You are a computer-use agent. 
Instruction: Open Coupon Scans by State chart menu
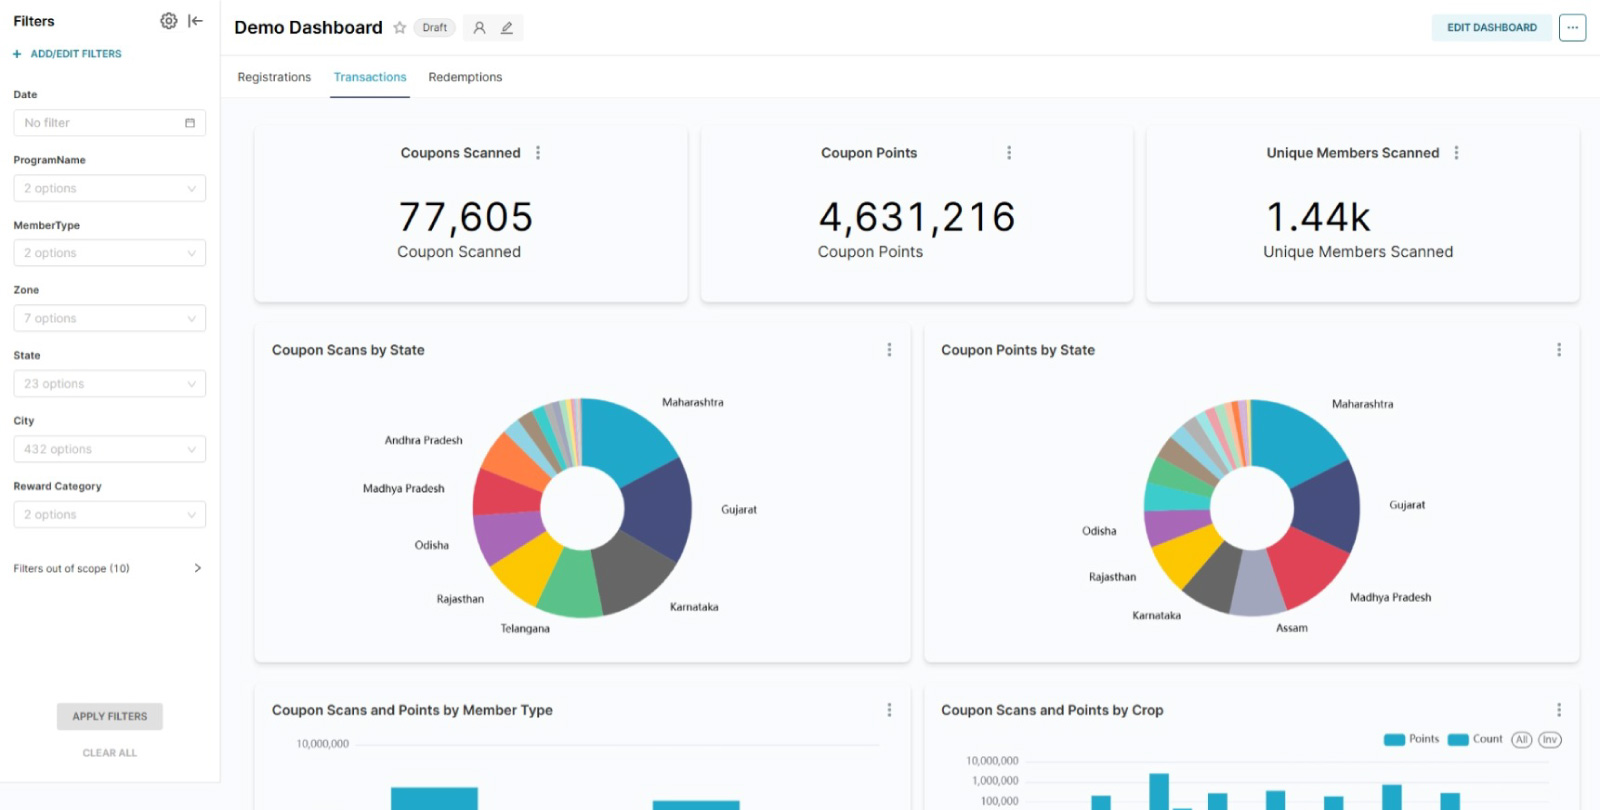point(889,350)
